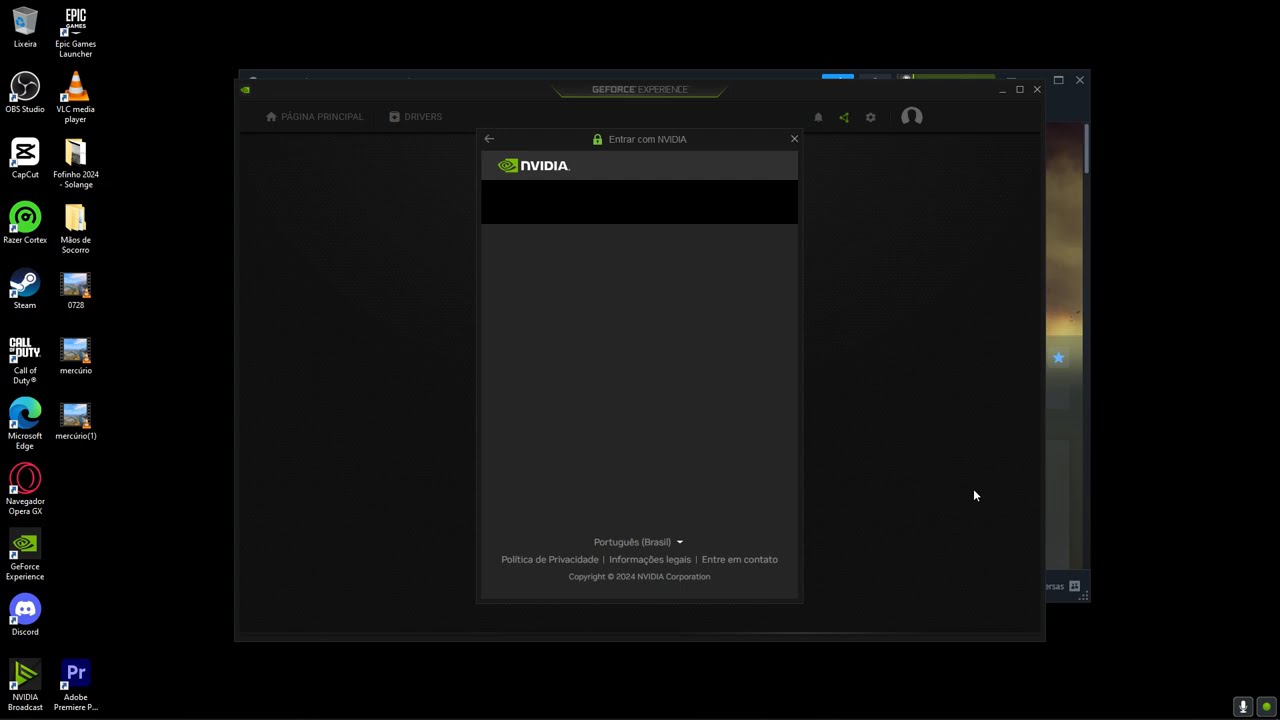
Task: Select the mercúrio(1) video file
Action: point(75,419)
